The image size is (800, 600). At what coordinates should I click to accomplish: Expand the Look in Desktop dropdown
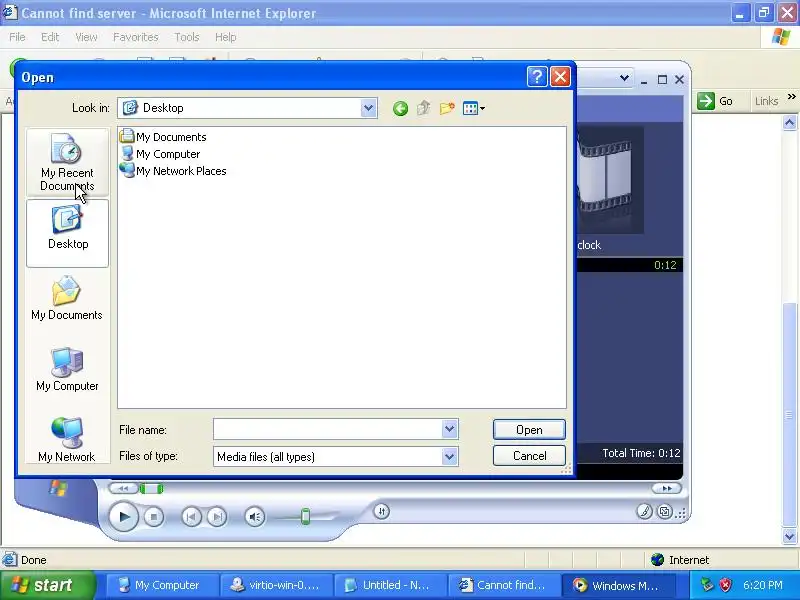point(368,108)
